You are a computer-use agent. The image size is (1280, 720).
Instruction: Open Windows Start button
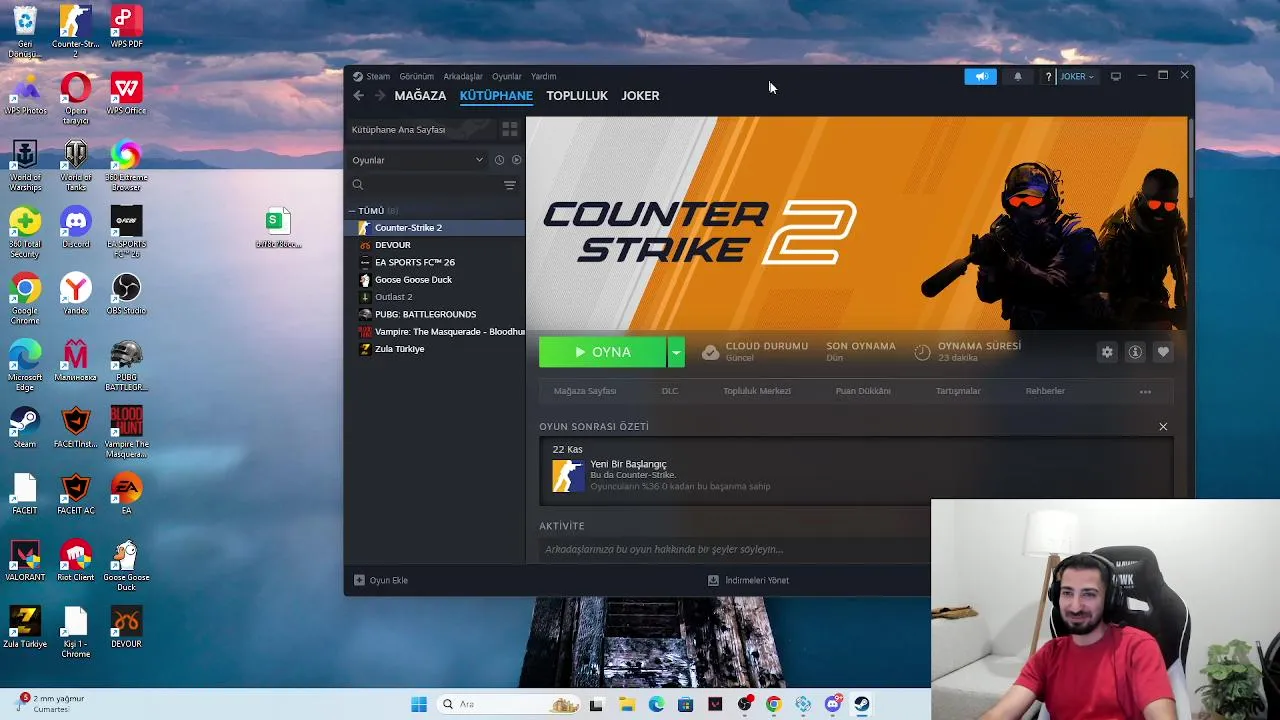419,704
